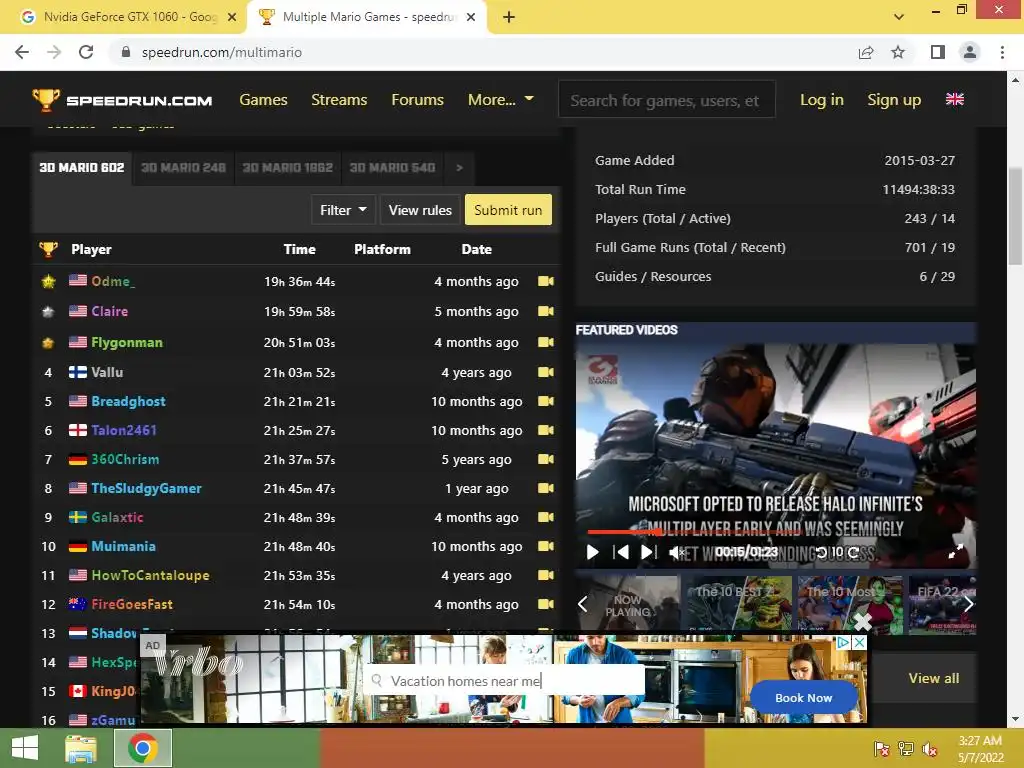Open Chrome three-dot menu
This screenshot has height=768, width=1024.
[x=1002, y=52]
